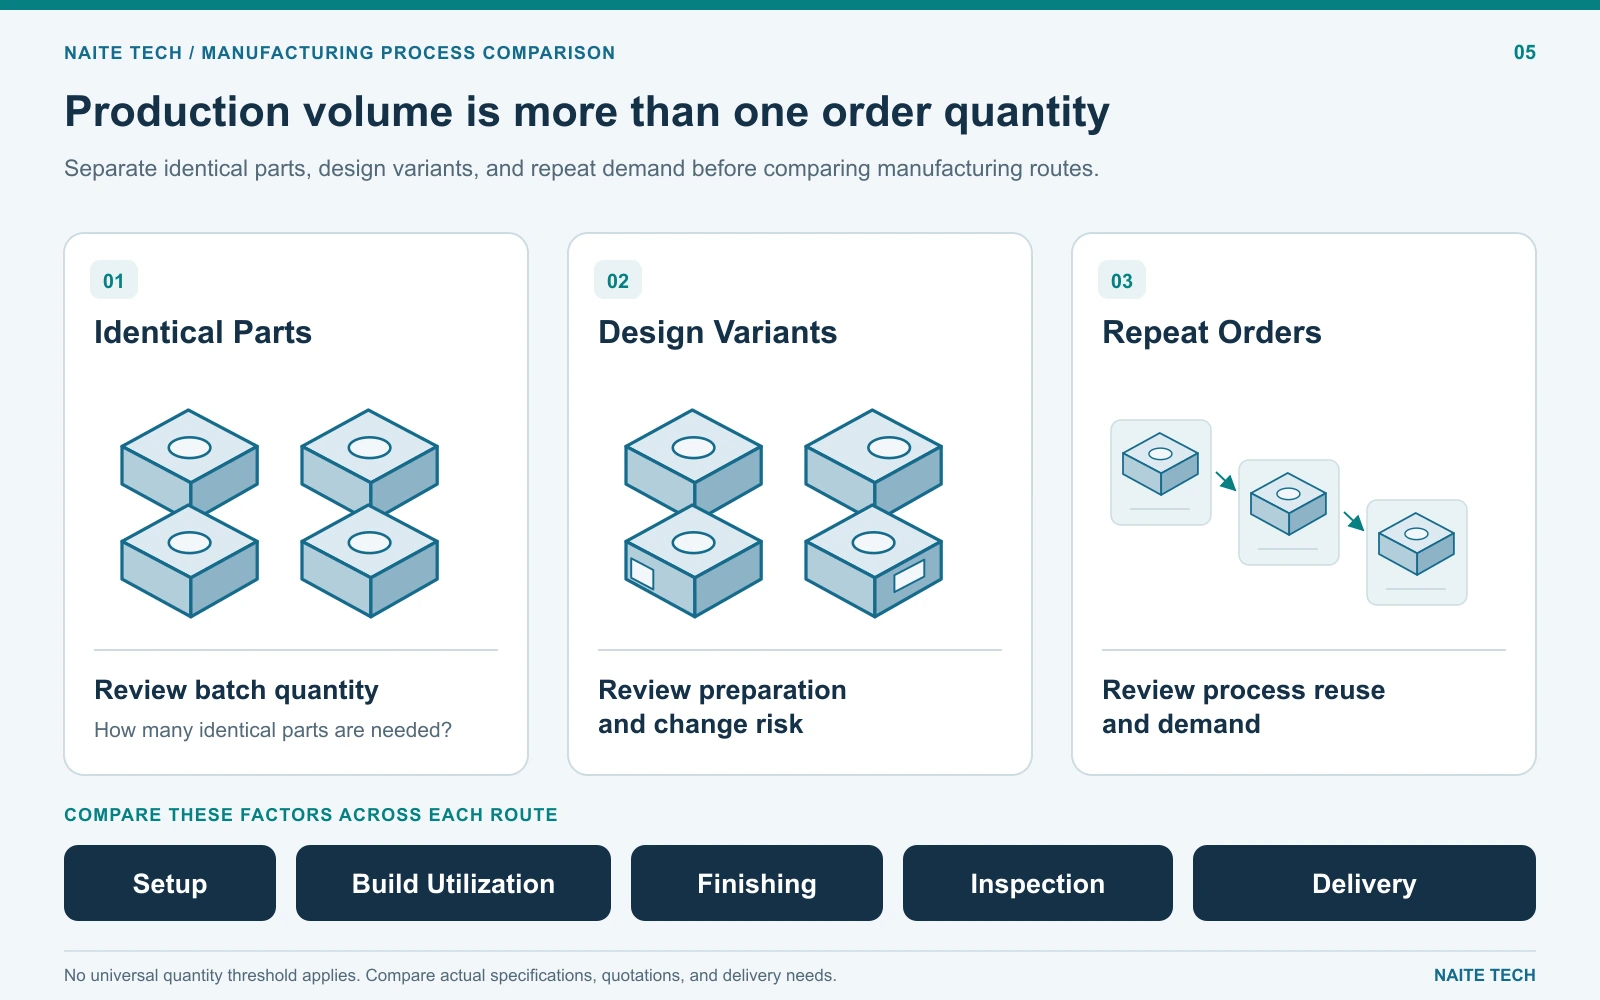Viewport: 1600px width, 1000px height.
Task: Click 'Review batch quantity' heading
Action: tap(236, 690)
